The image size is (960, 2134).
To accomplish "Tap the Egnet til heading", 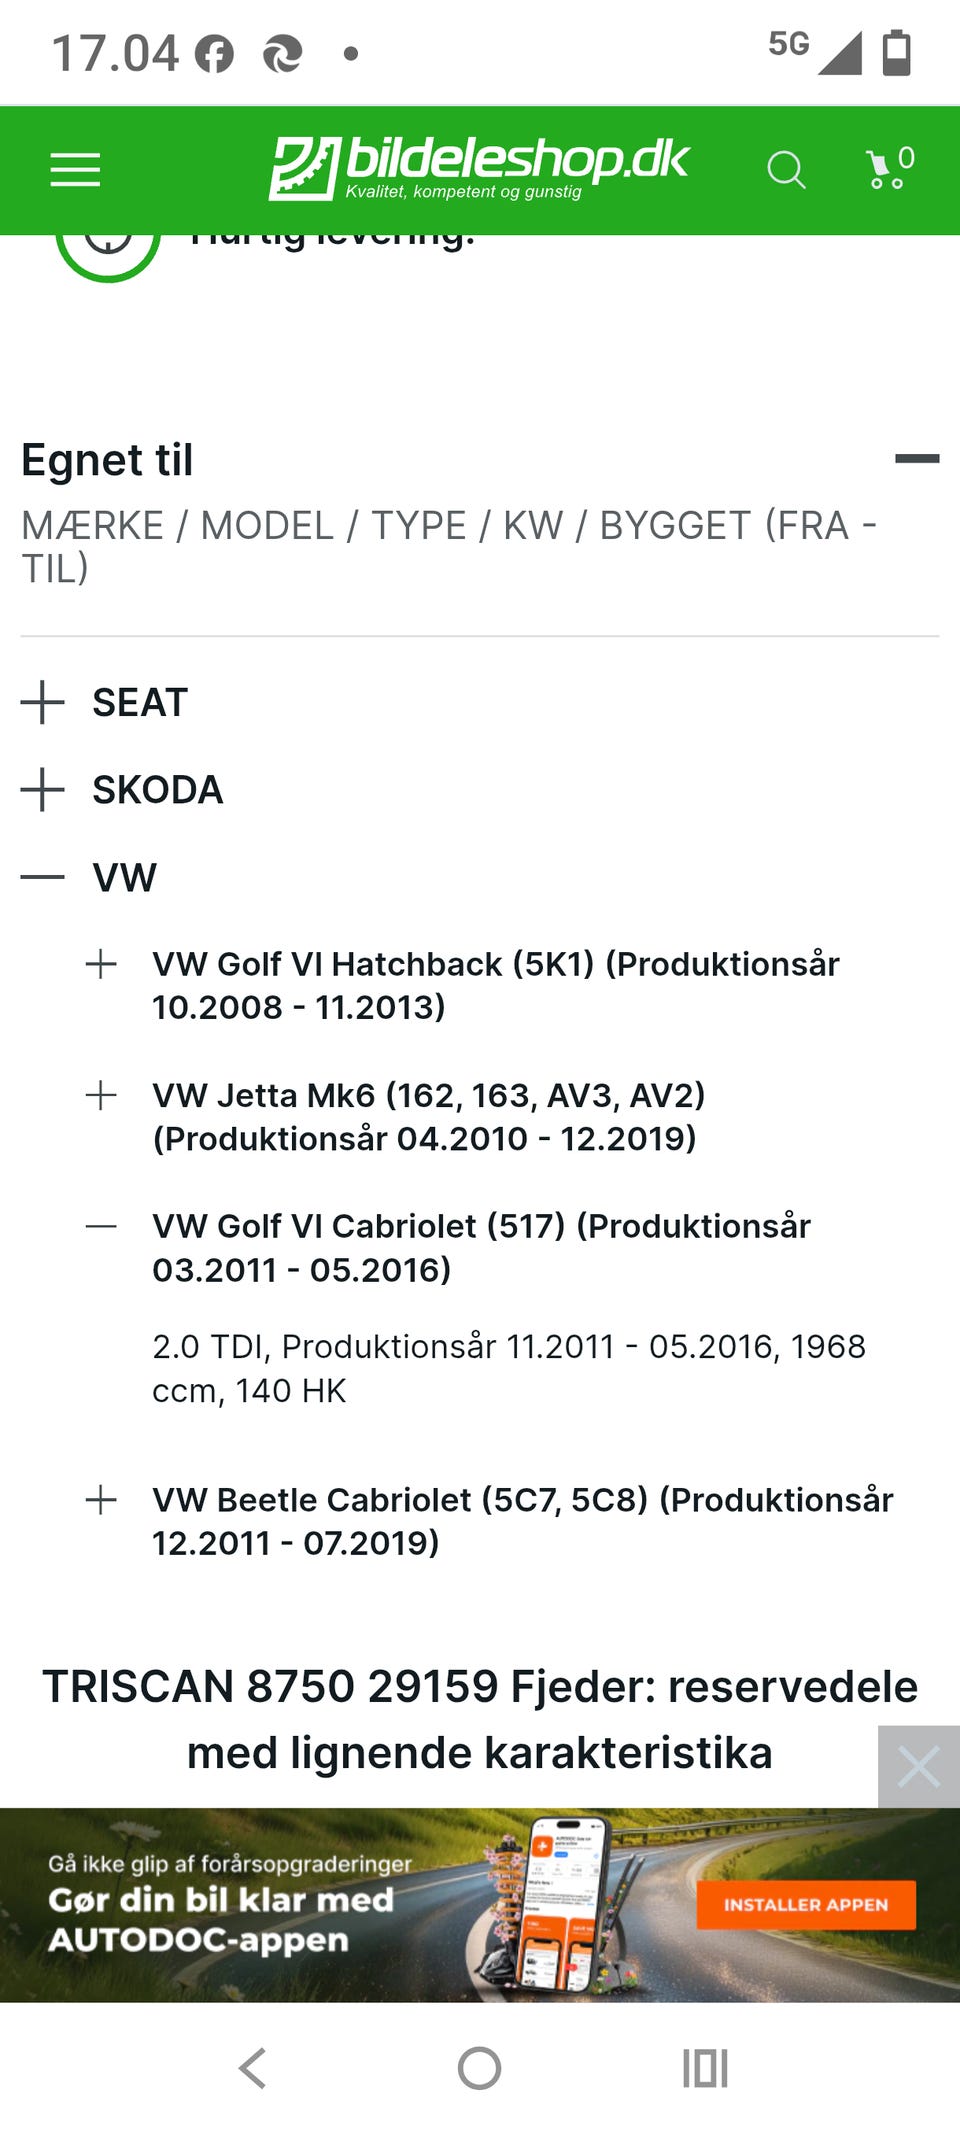I will [107, 460].
